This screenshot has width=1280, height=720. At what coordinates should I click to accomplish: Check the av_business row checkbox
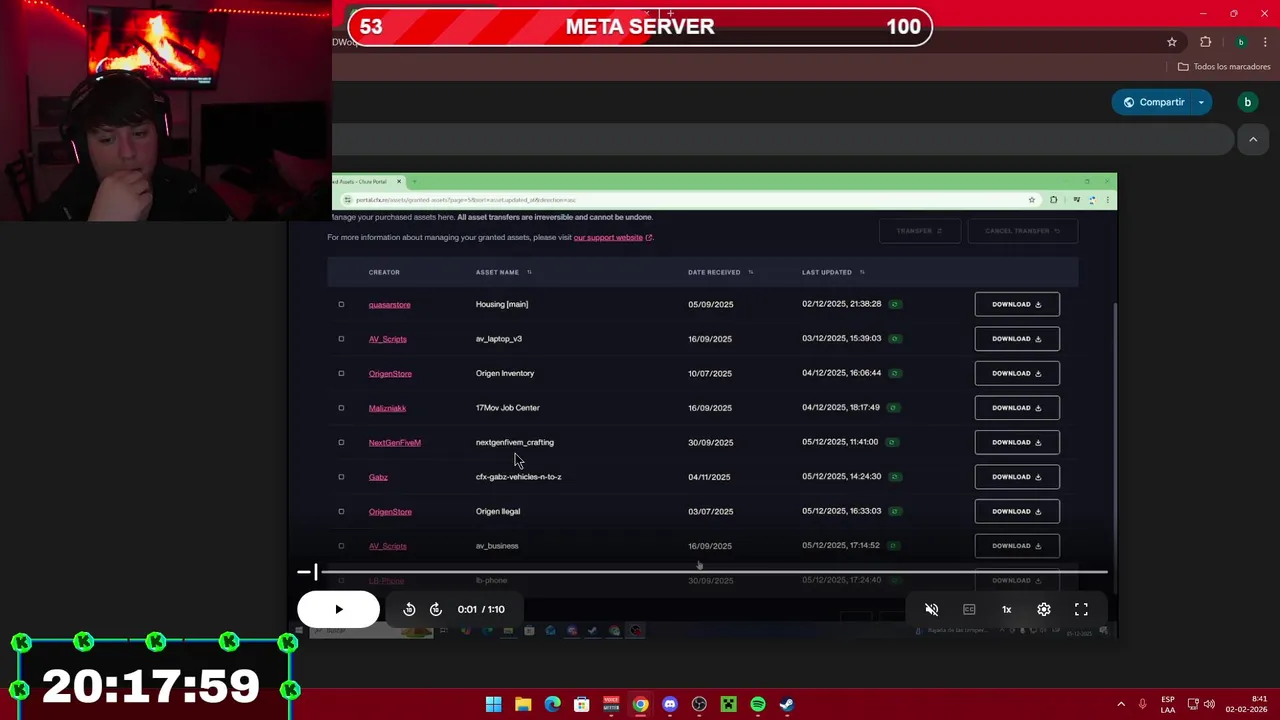tap(341, 546)
